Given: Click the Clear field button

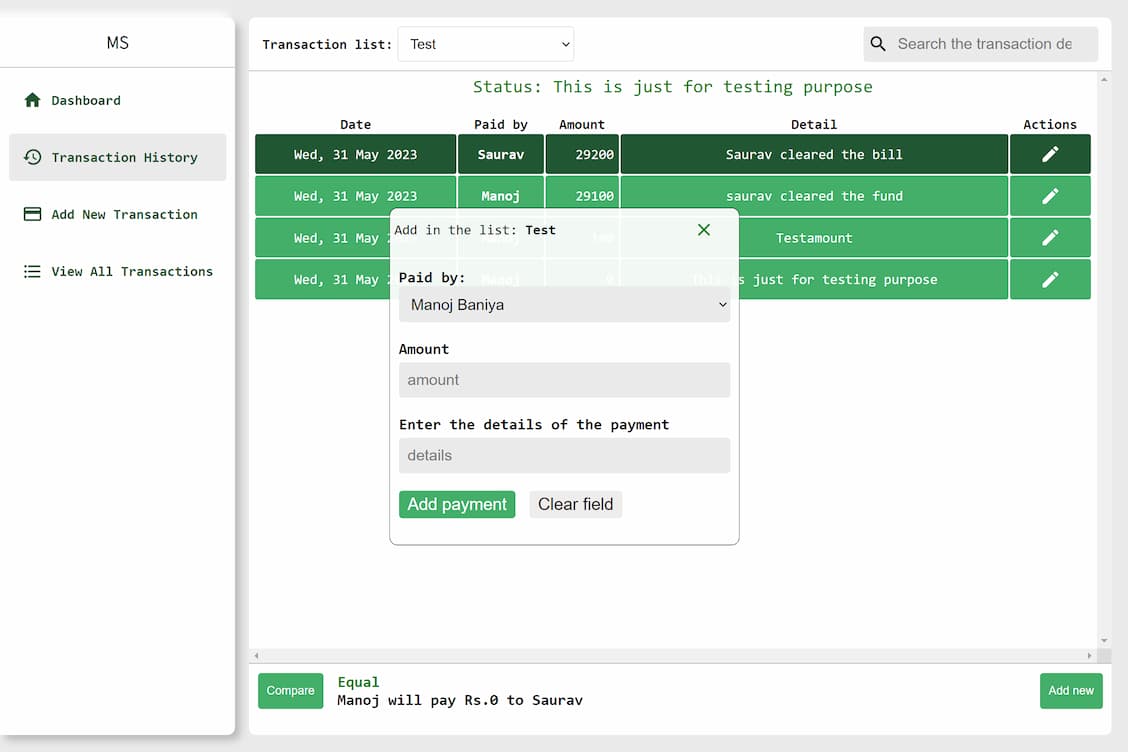Looking at the screenshot, I should click(576, 504).
